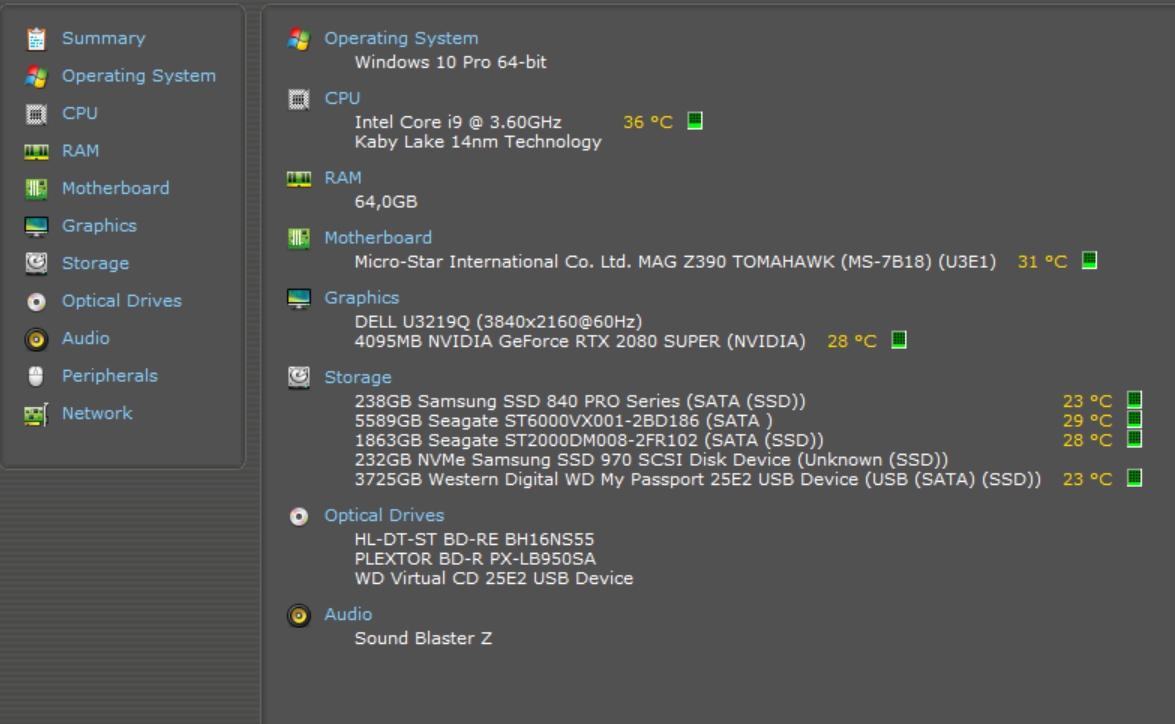This screenshot has height=724, width=1175.
Task: Select Storage in the sidebar
Action: (x=95, y=263)
